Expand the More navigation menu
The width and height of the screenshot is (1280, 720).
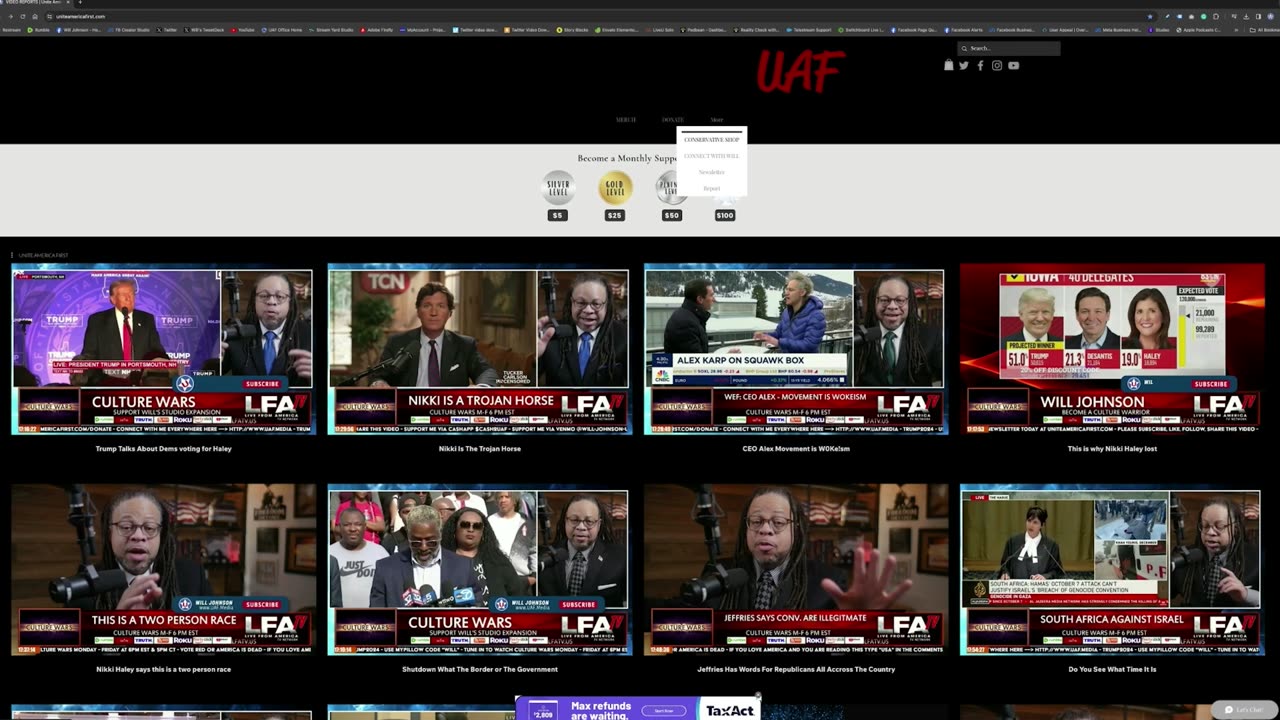pyautogui.click(x=717, y=120)
